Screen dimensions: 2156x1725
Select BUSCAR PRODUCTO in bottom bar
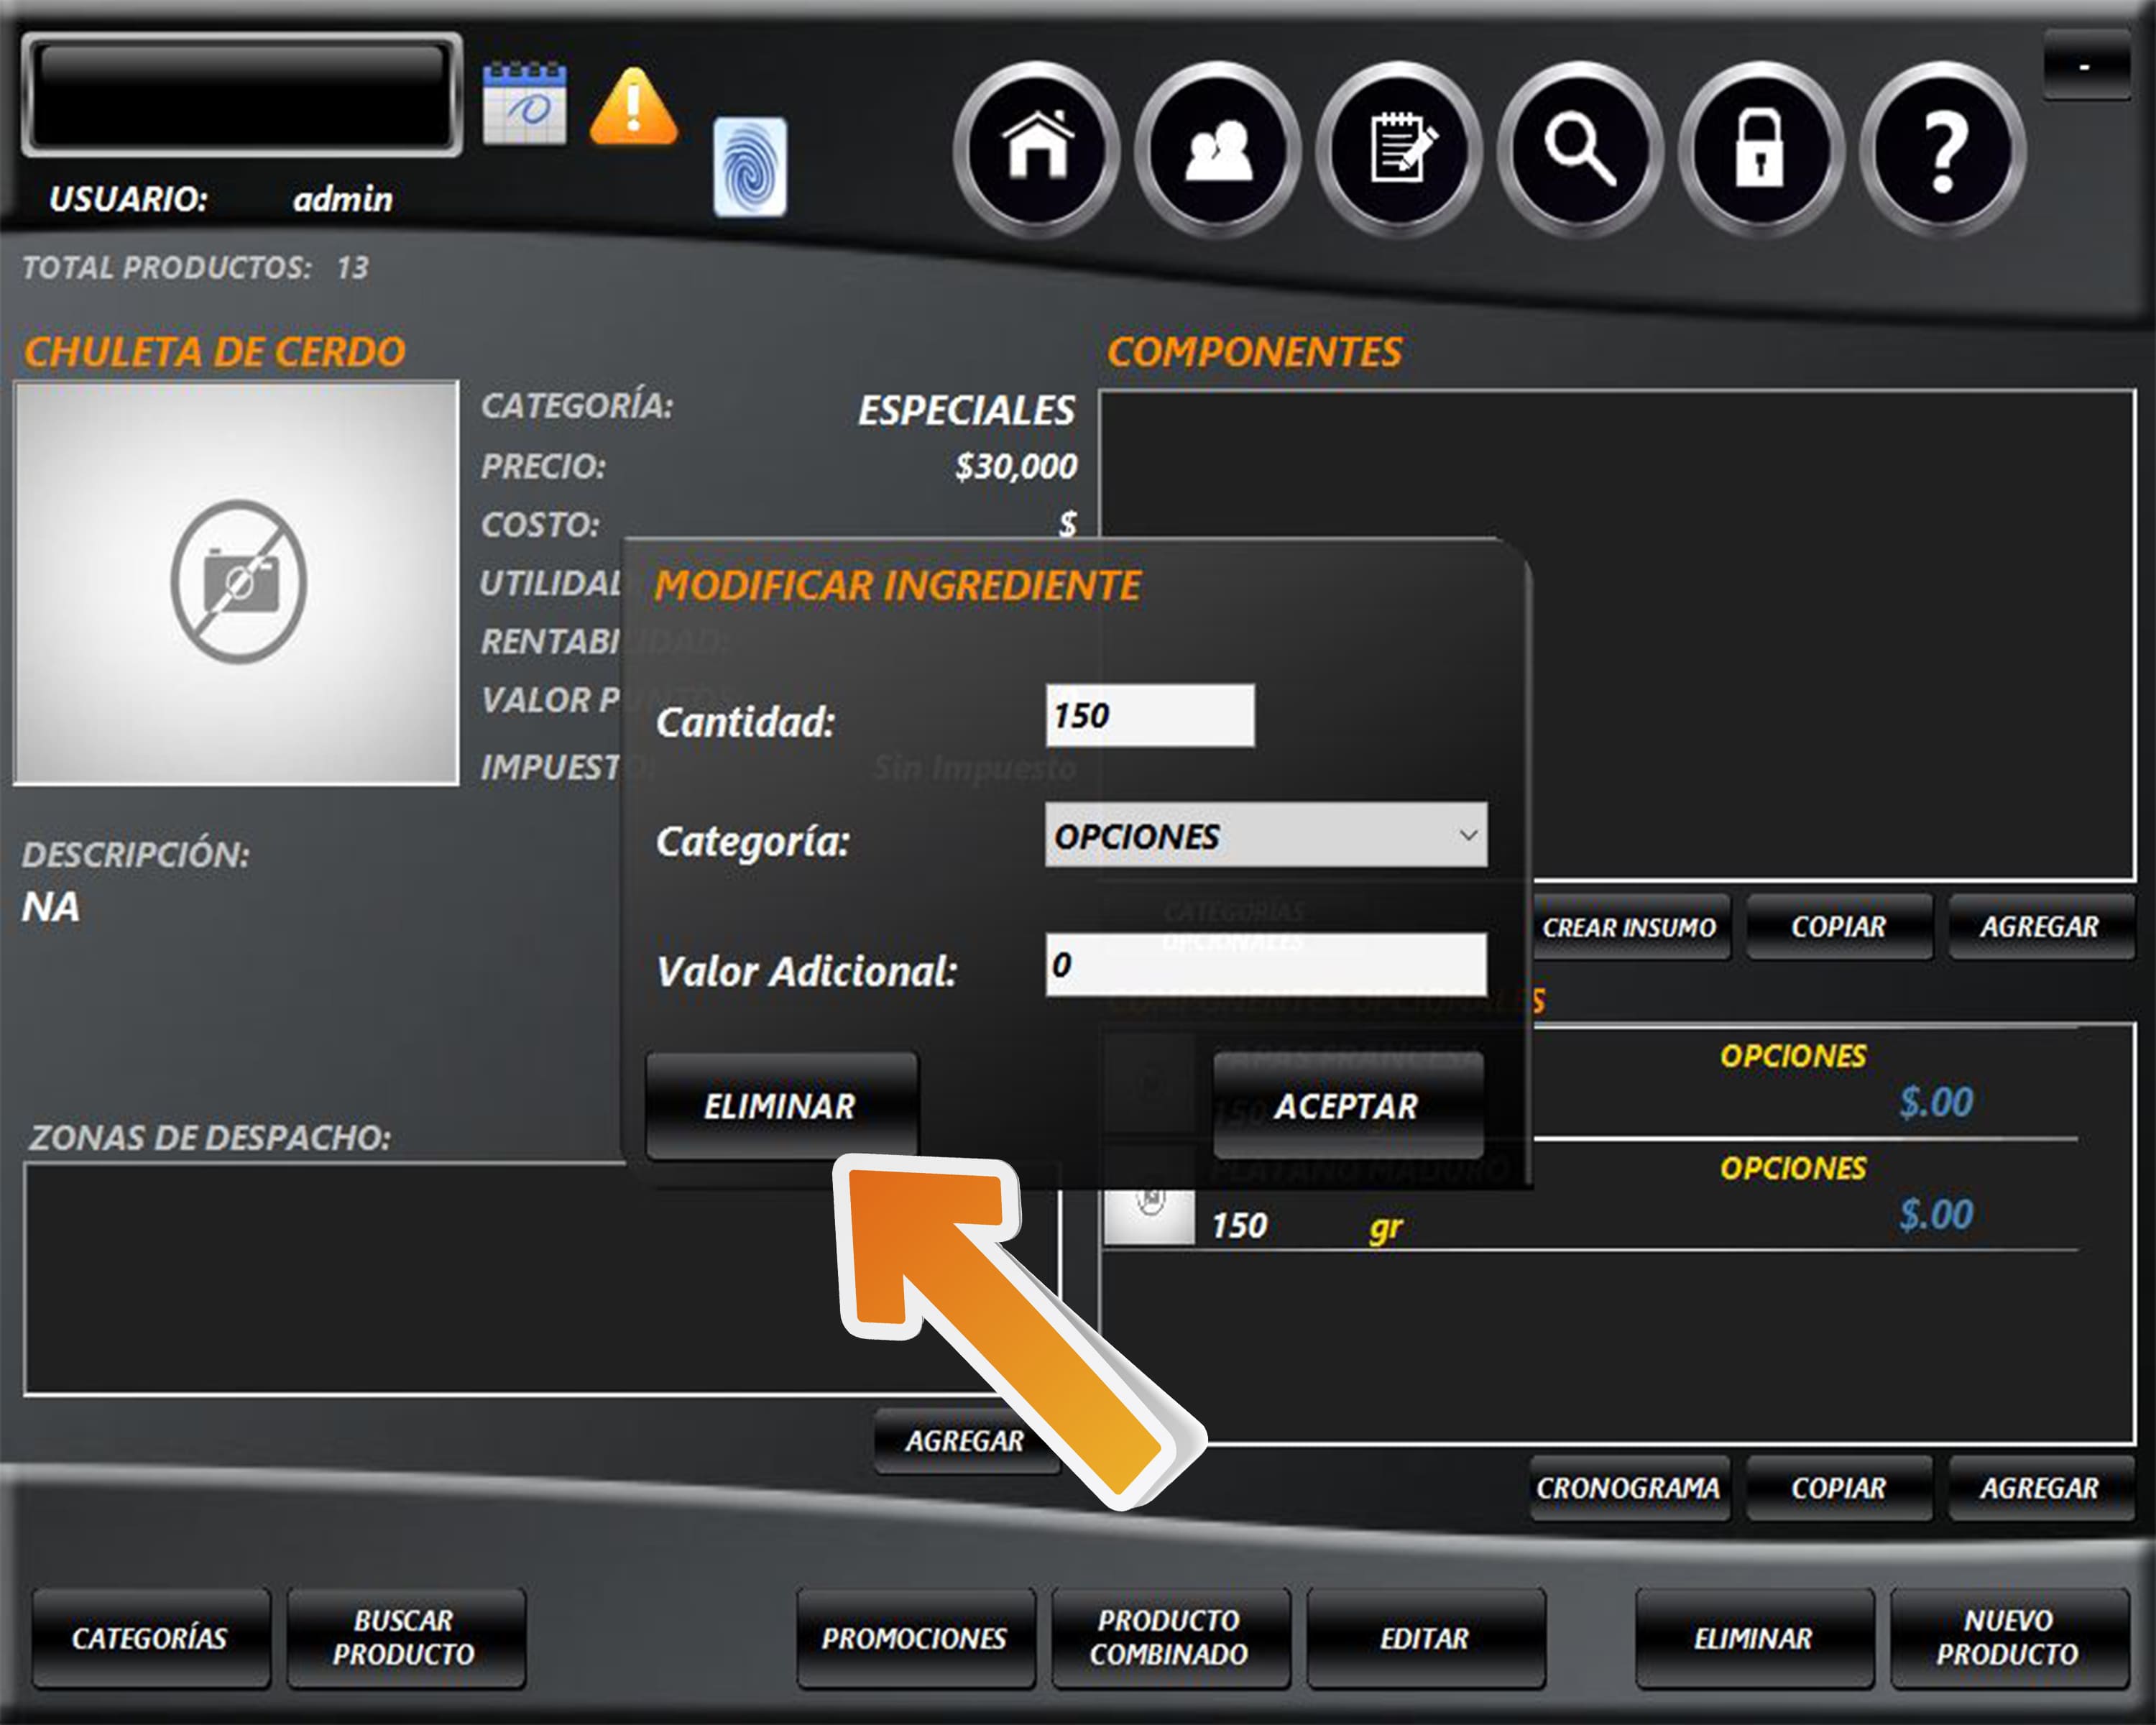(x=404, y=1638)
